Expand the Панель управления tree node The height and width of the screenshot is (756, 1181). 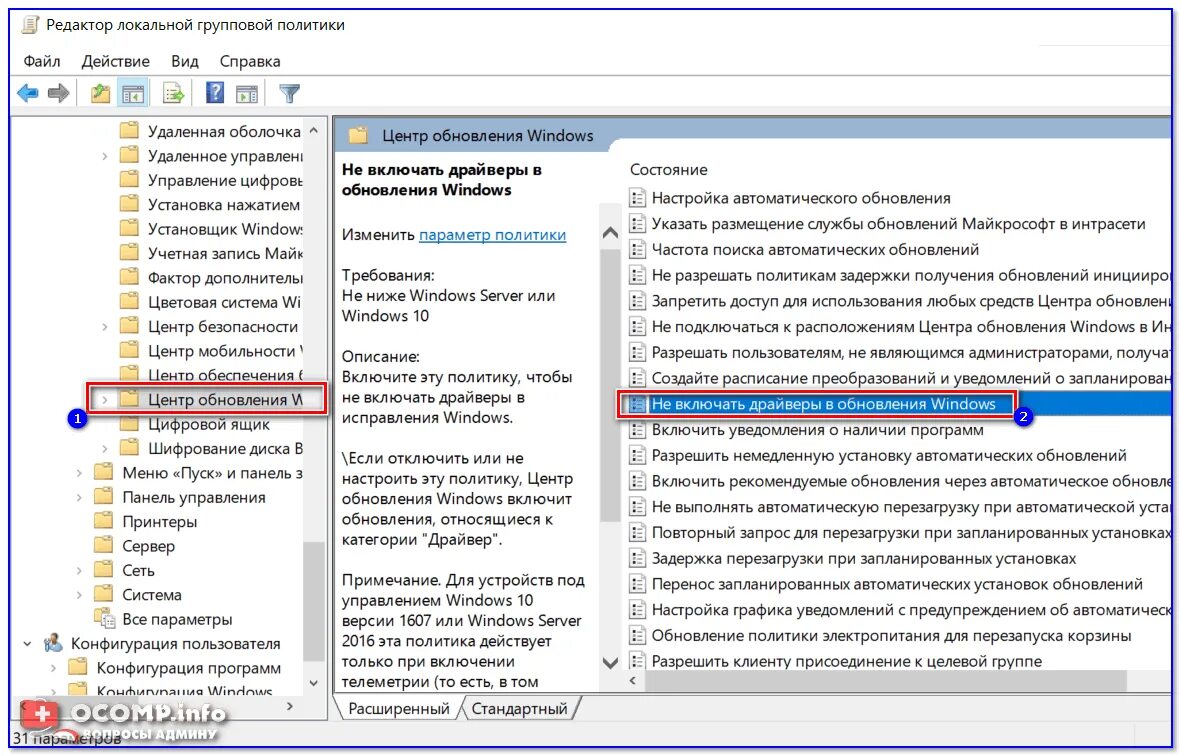pos(79,497)
